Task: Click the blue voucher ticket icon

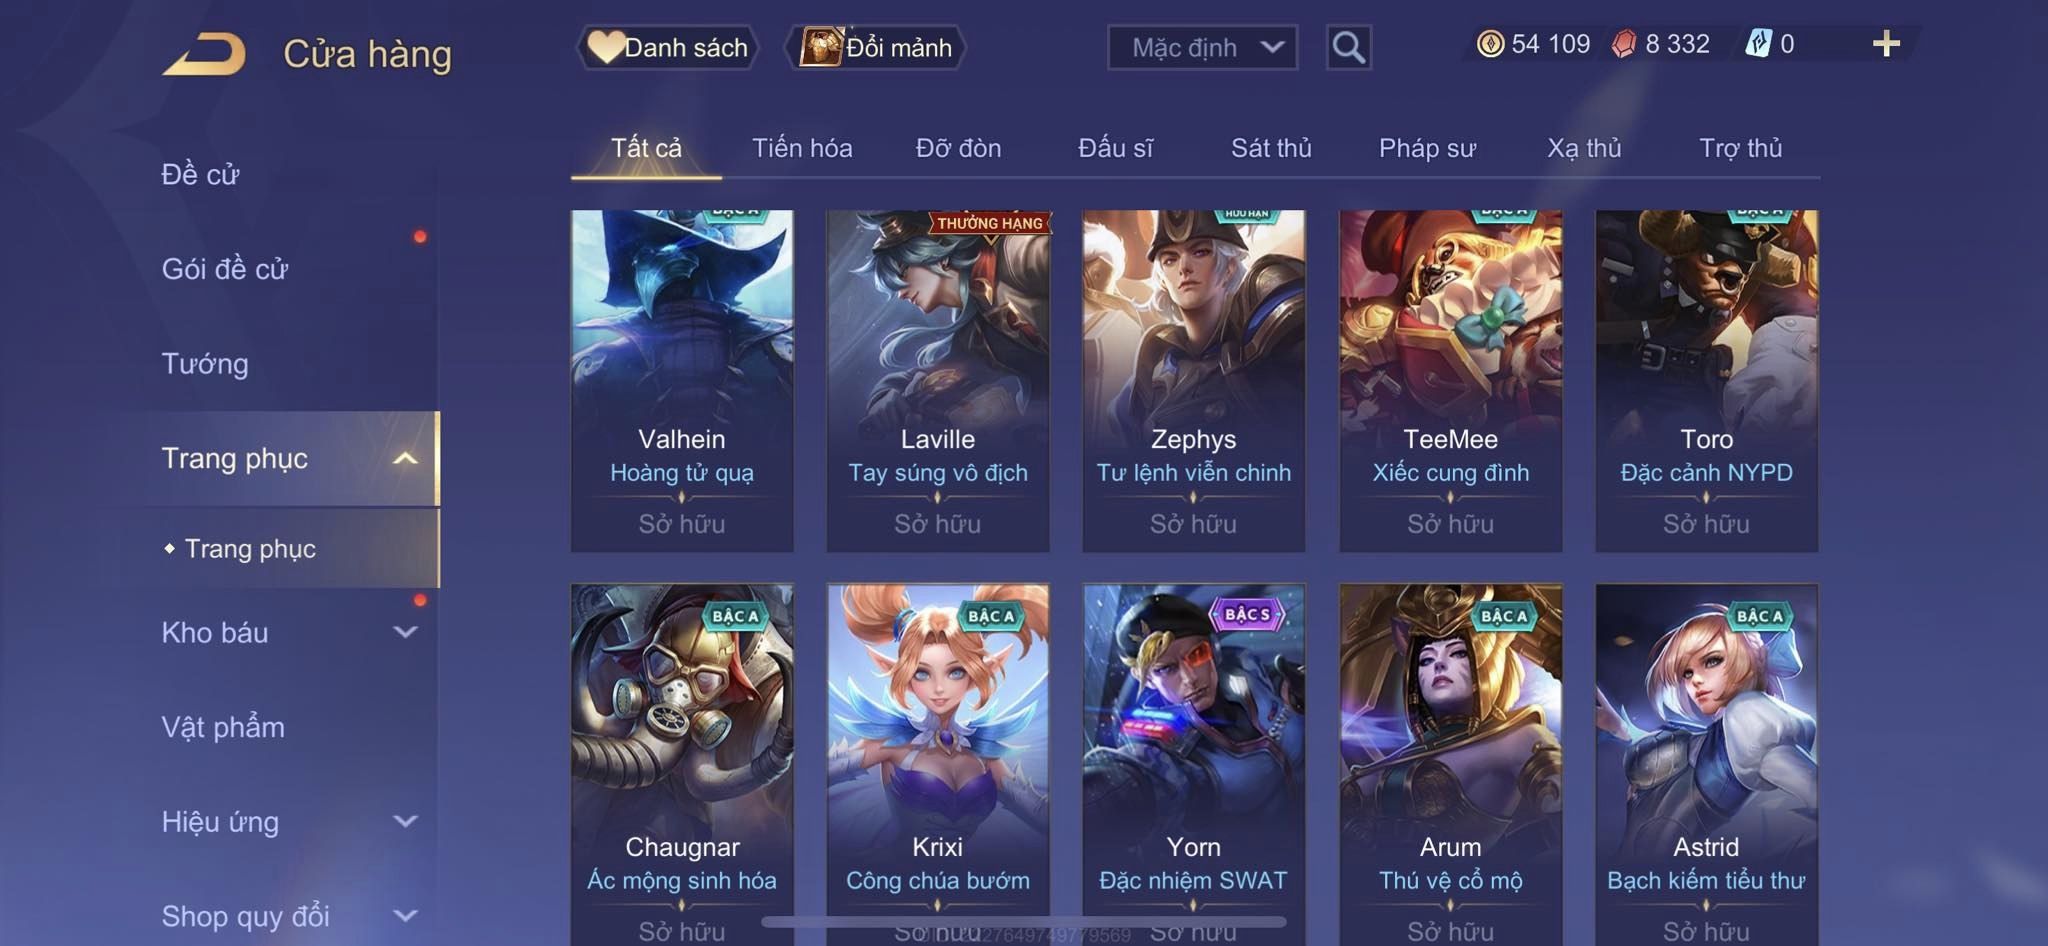Action: tap(1759, 44)
